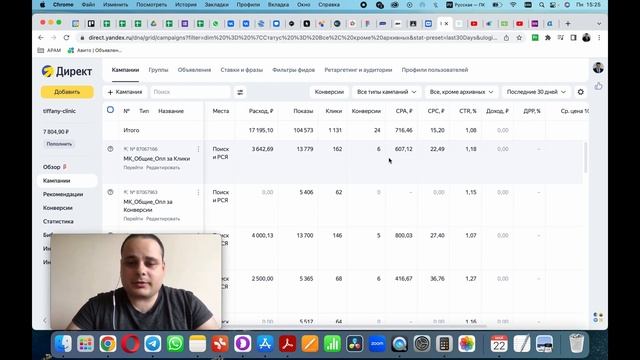Open Рекомендации in the left sidebar

click(x=63, y=194)
